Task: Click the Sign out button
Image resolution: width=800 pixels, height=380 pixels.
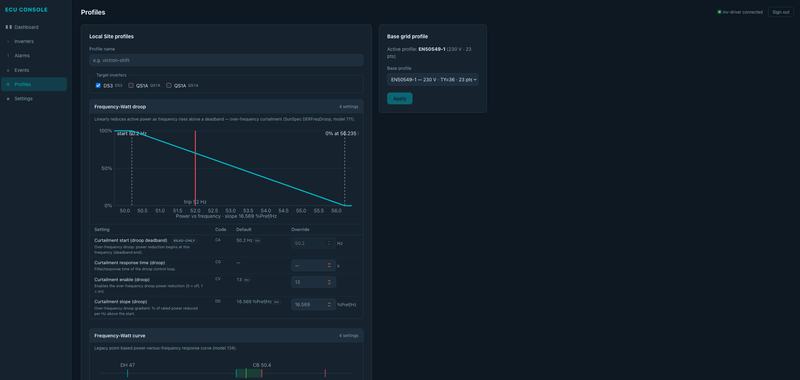Action: (781, 12)
